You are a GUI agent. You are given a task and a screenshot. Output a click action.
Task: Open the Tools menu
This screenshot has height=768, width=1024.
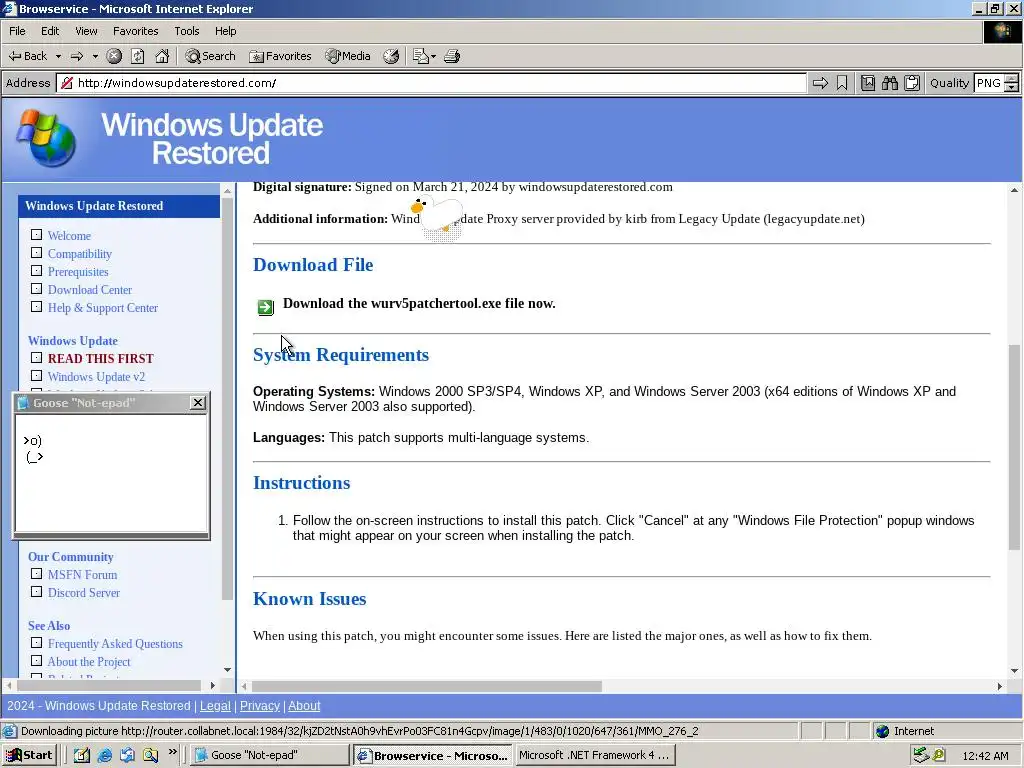coord(186,31)
